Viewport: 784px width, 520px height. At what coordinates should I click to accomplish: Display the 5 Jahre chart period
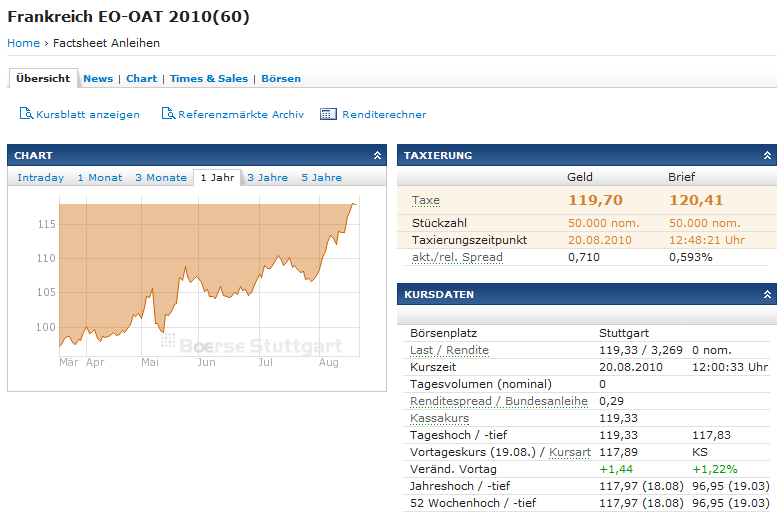pos(321,178)
